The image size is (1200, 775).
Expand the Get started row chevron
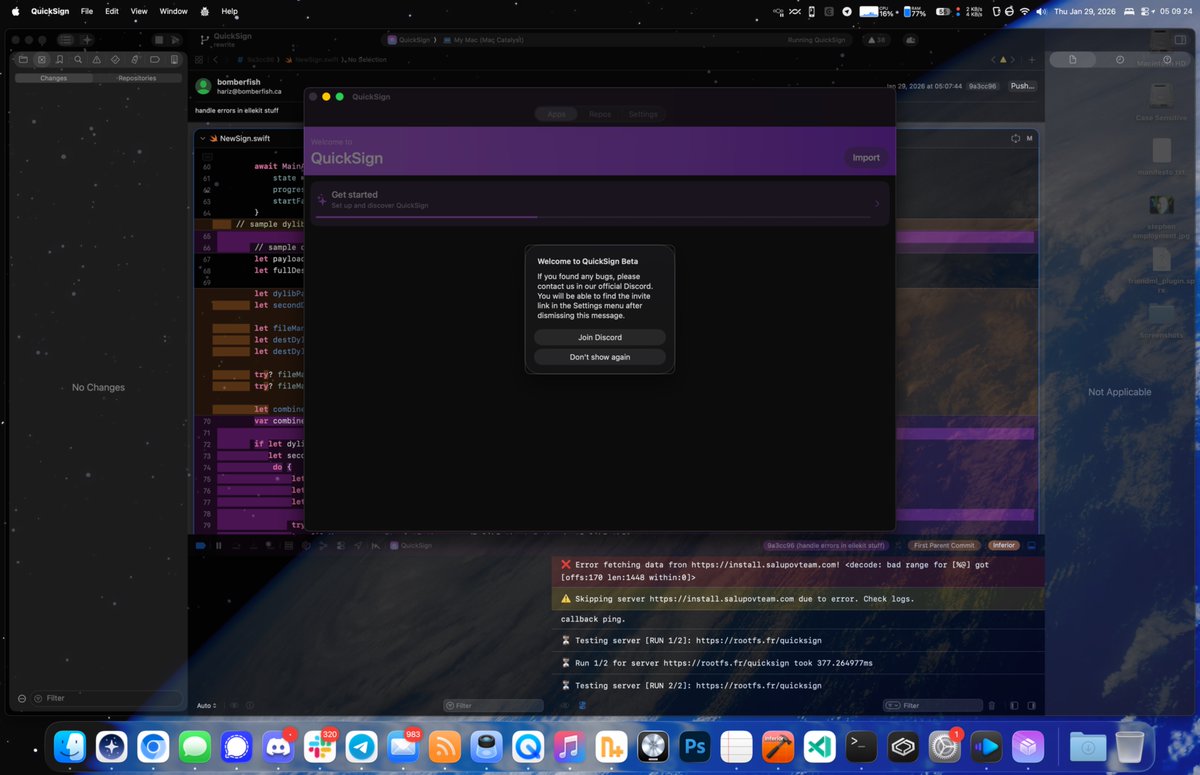pyautogui.click(x=877, y=203)
